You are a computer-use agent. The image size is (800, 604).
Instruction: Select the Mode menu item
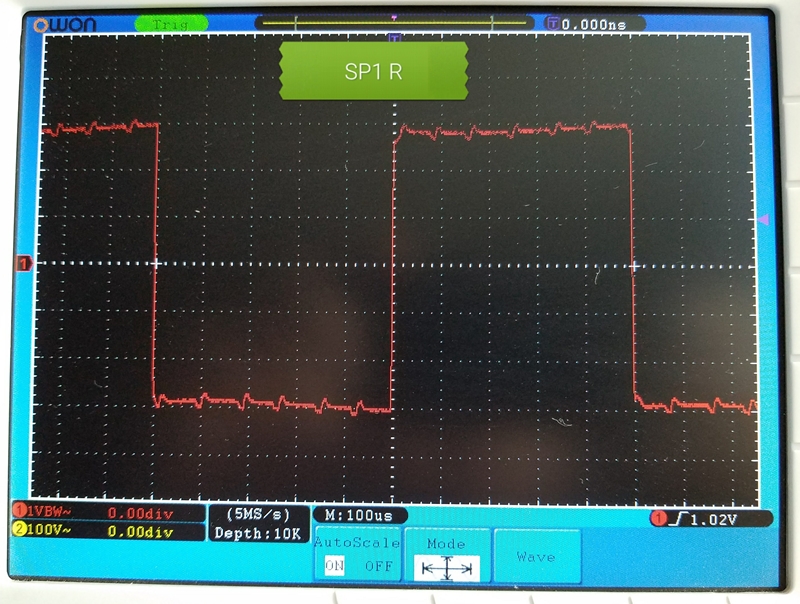click(447, 544)
